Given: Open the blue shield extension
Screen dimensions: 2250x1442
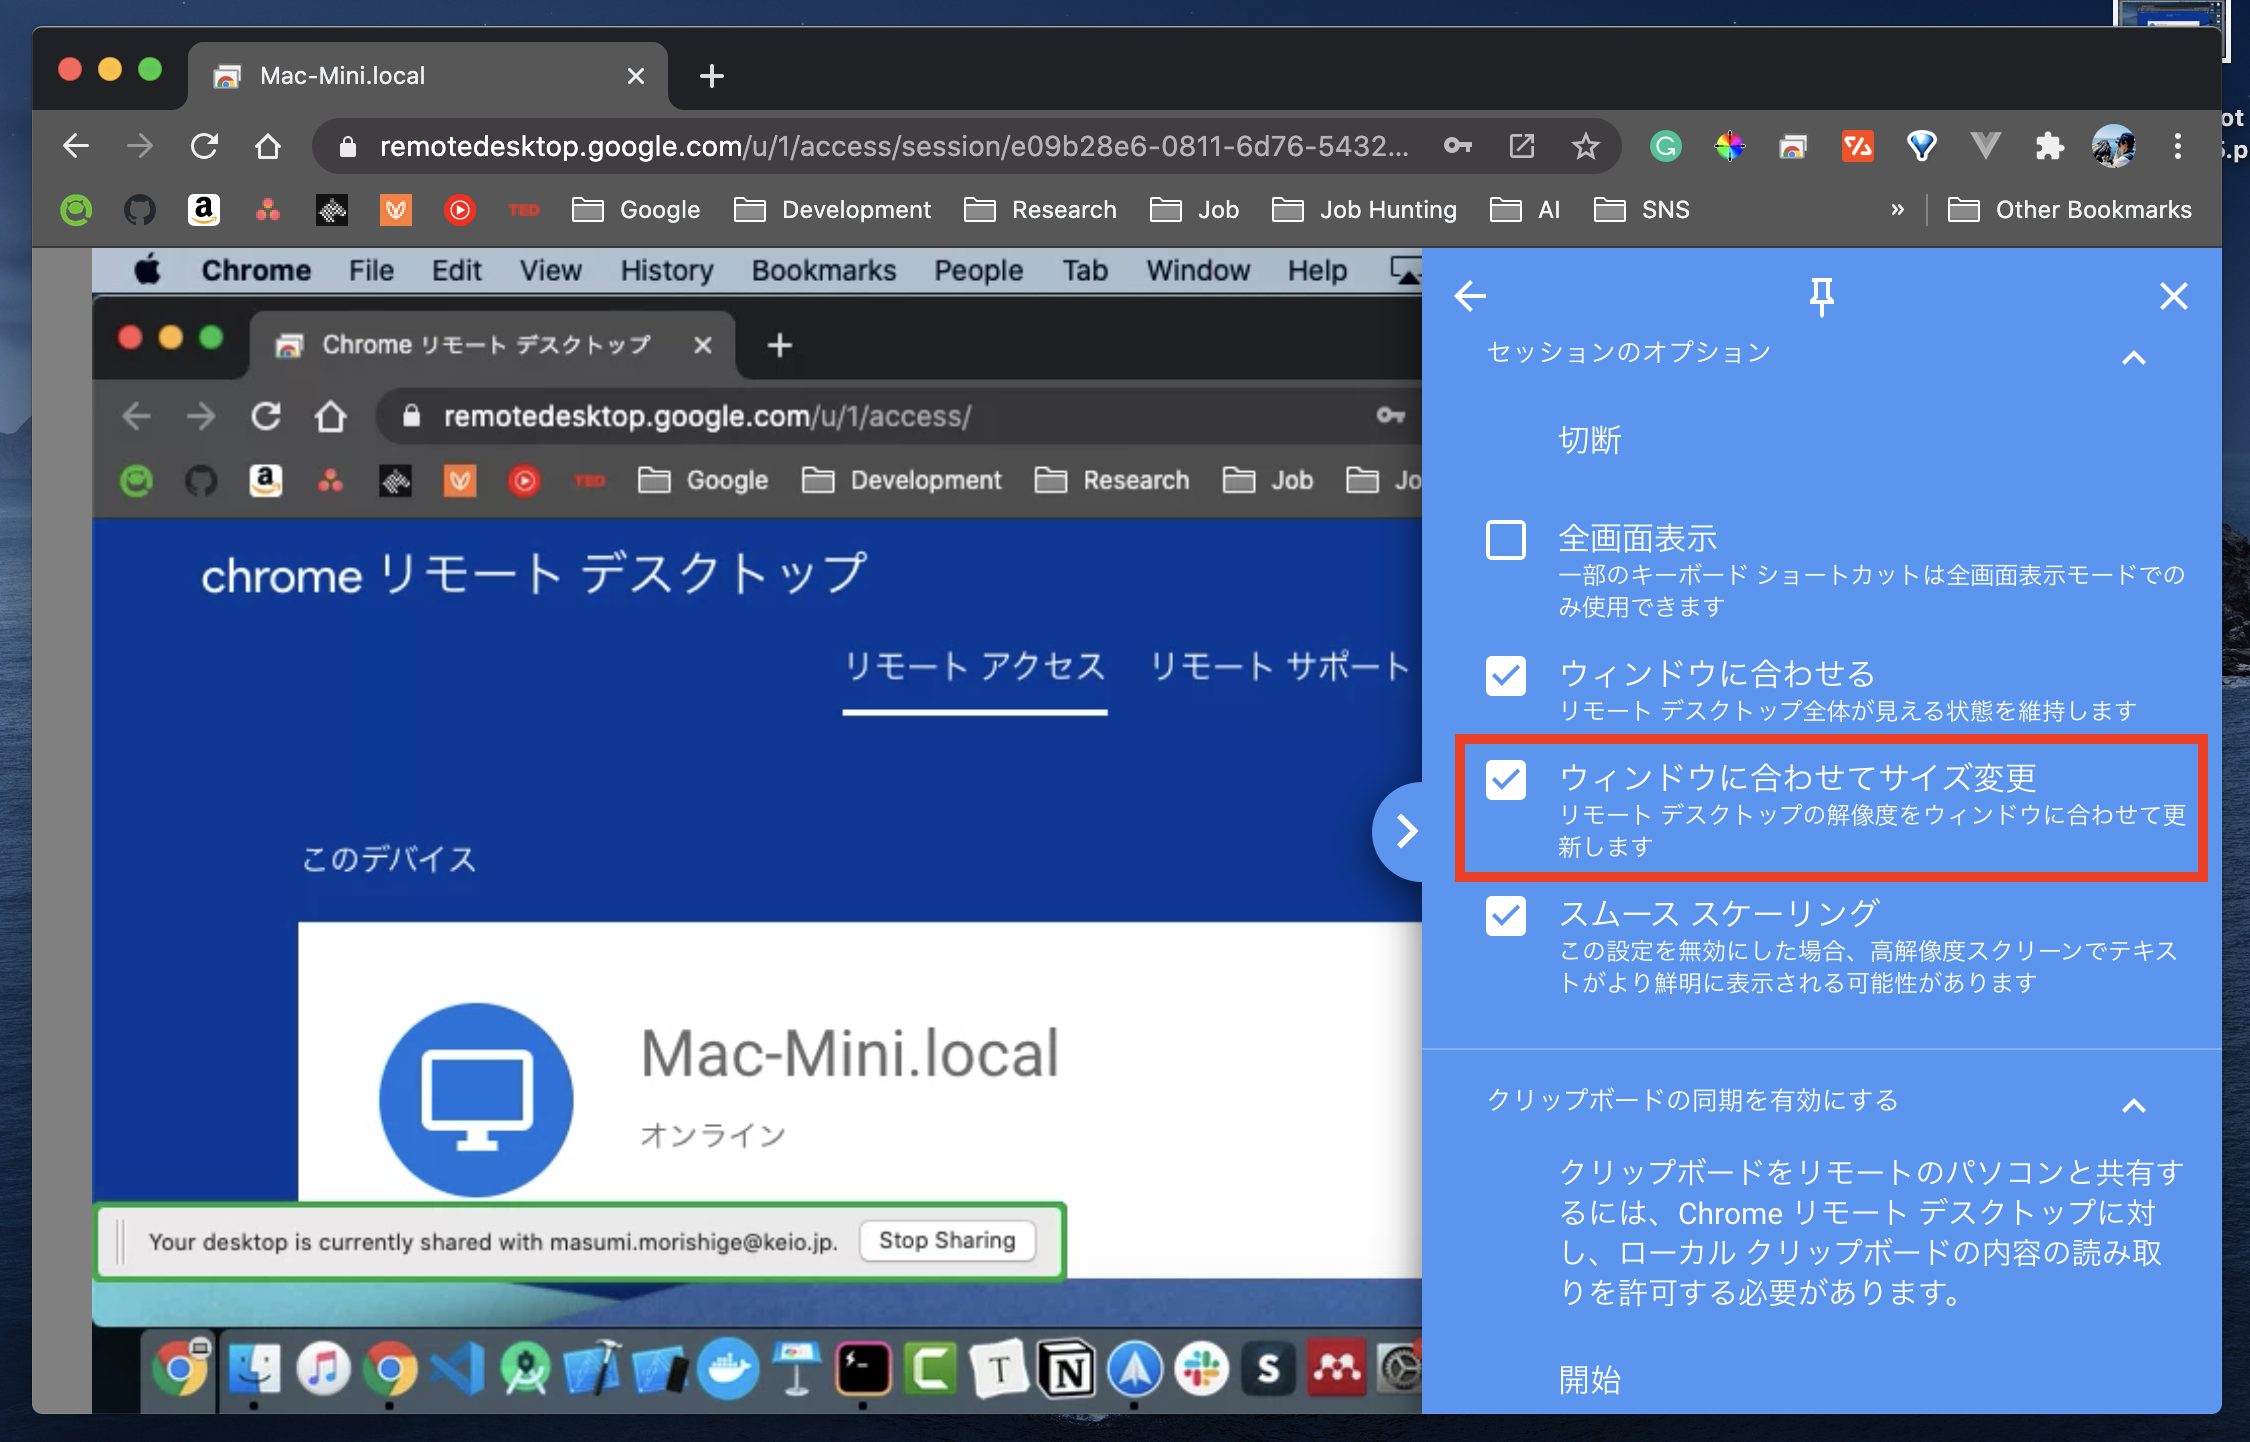Looking at the screenshot, I should pyautogui.click(x=1921, y=146).
